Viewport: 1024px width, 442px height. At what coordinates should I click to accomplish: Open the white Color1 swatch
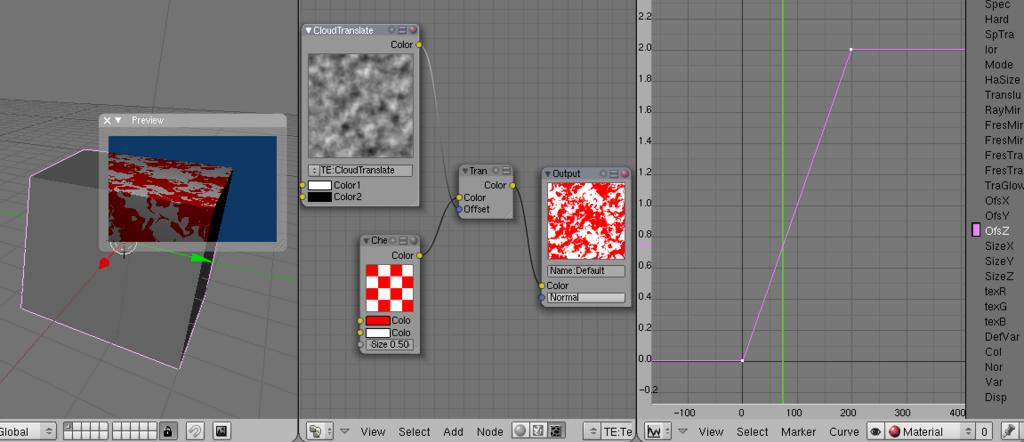point(320,185)
